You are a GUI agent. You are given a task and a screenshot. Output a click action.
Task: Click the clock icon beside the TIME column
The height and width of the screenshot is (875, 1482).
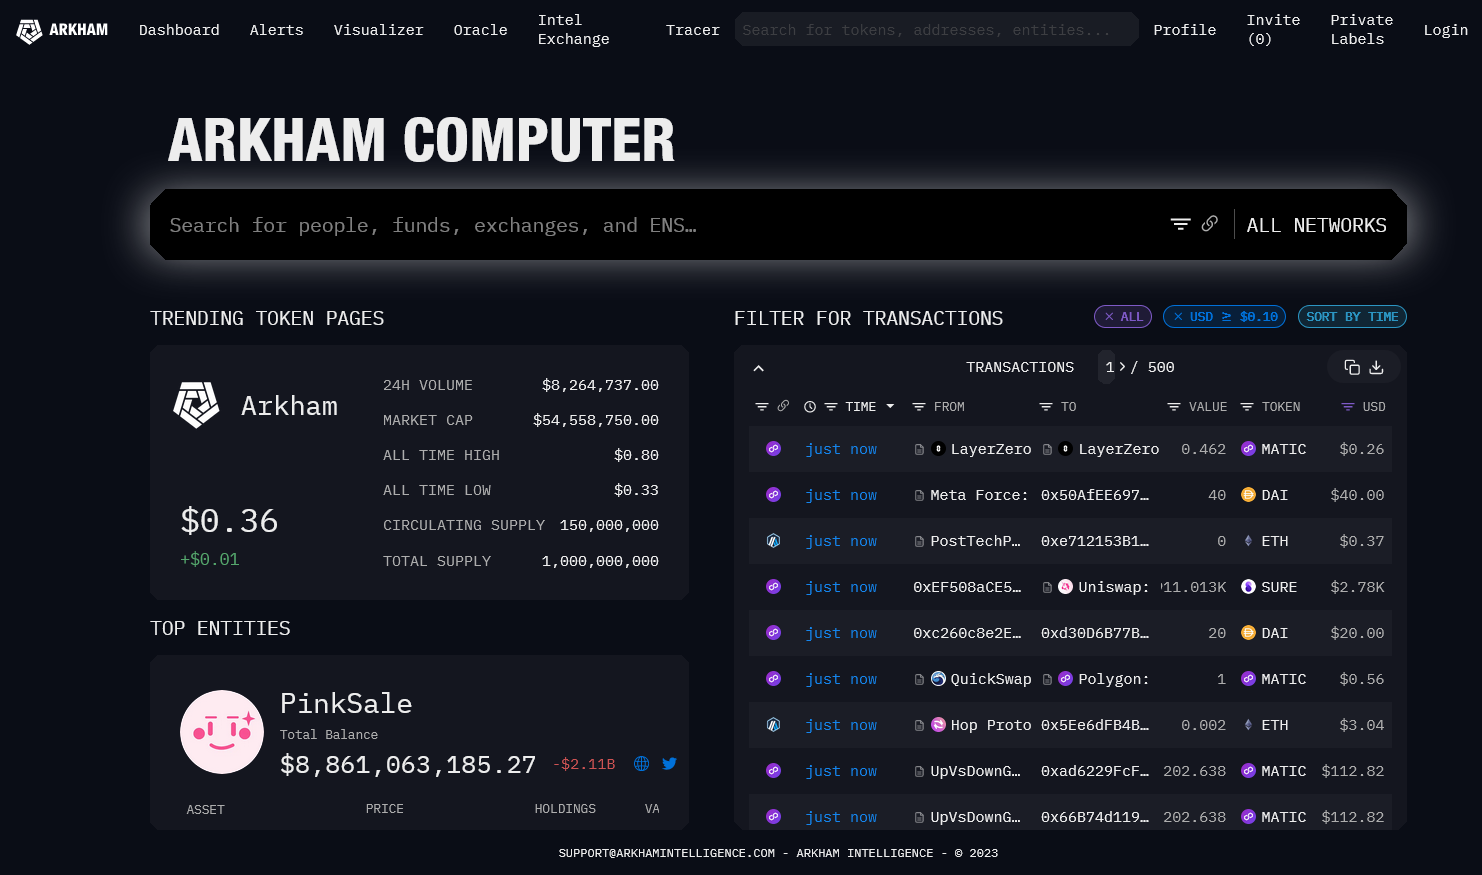pos(810,407)
